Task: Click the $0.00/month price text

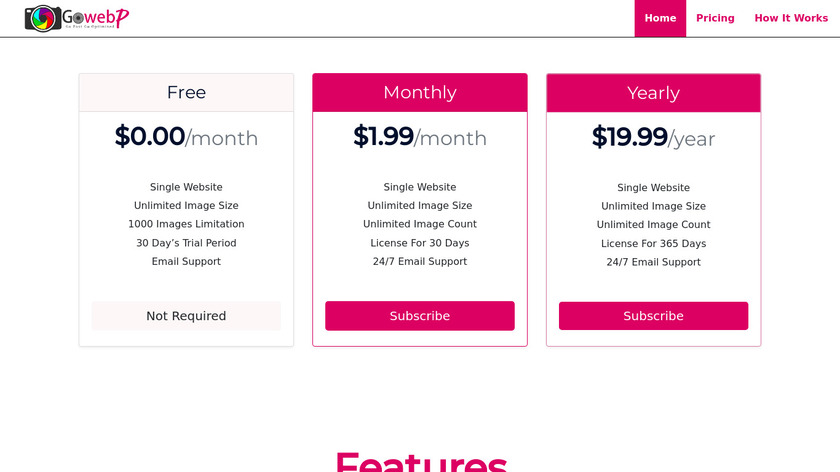Action: (x=186, y=137)
